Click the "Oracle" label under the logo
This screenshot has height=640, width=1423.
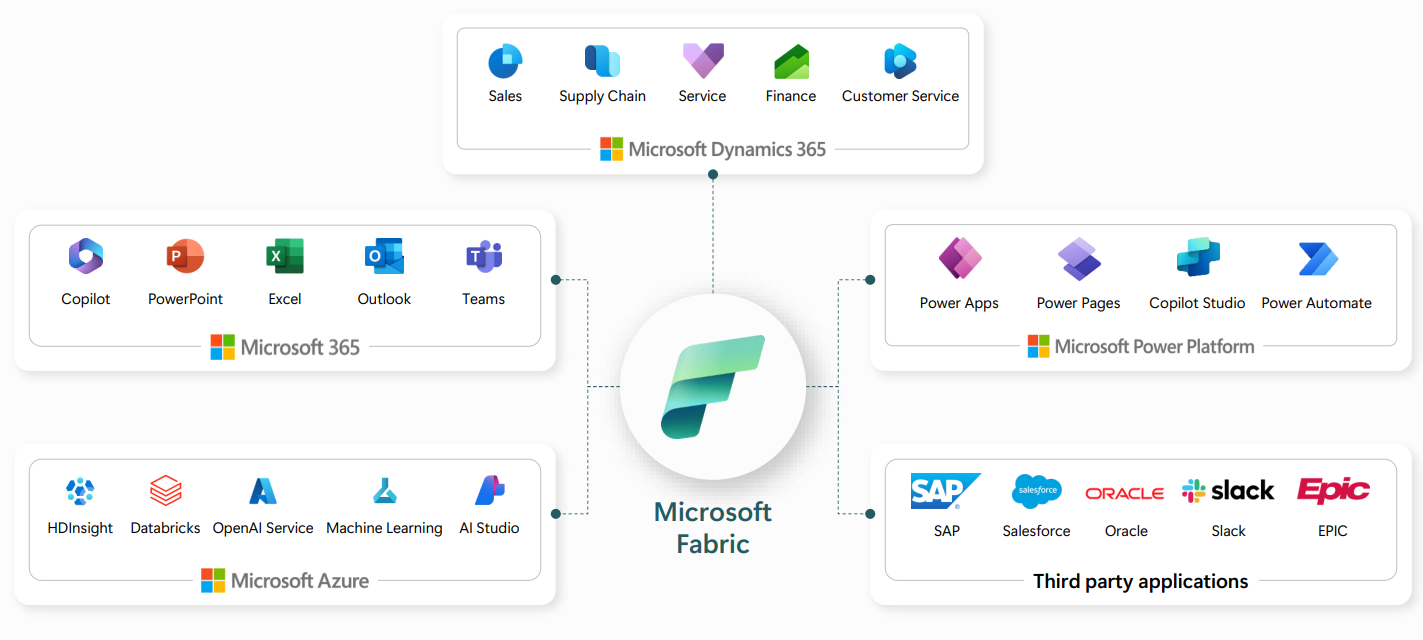click(1126, 531)
